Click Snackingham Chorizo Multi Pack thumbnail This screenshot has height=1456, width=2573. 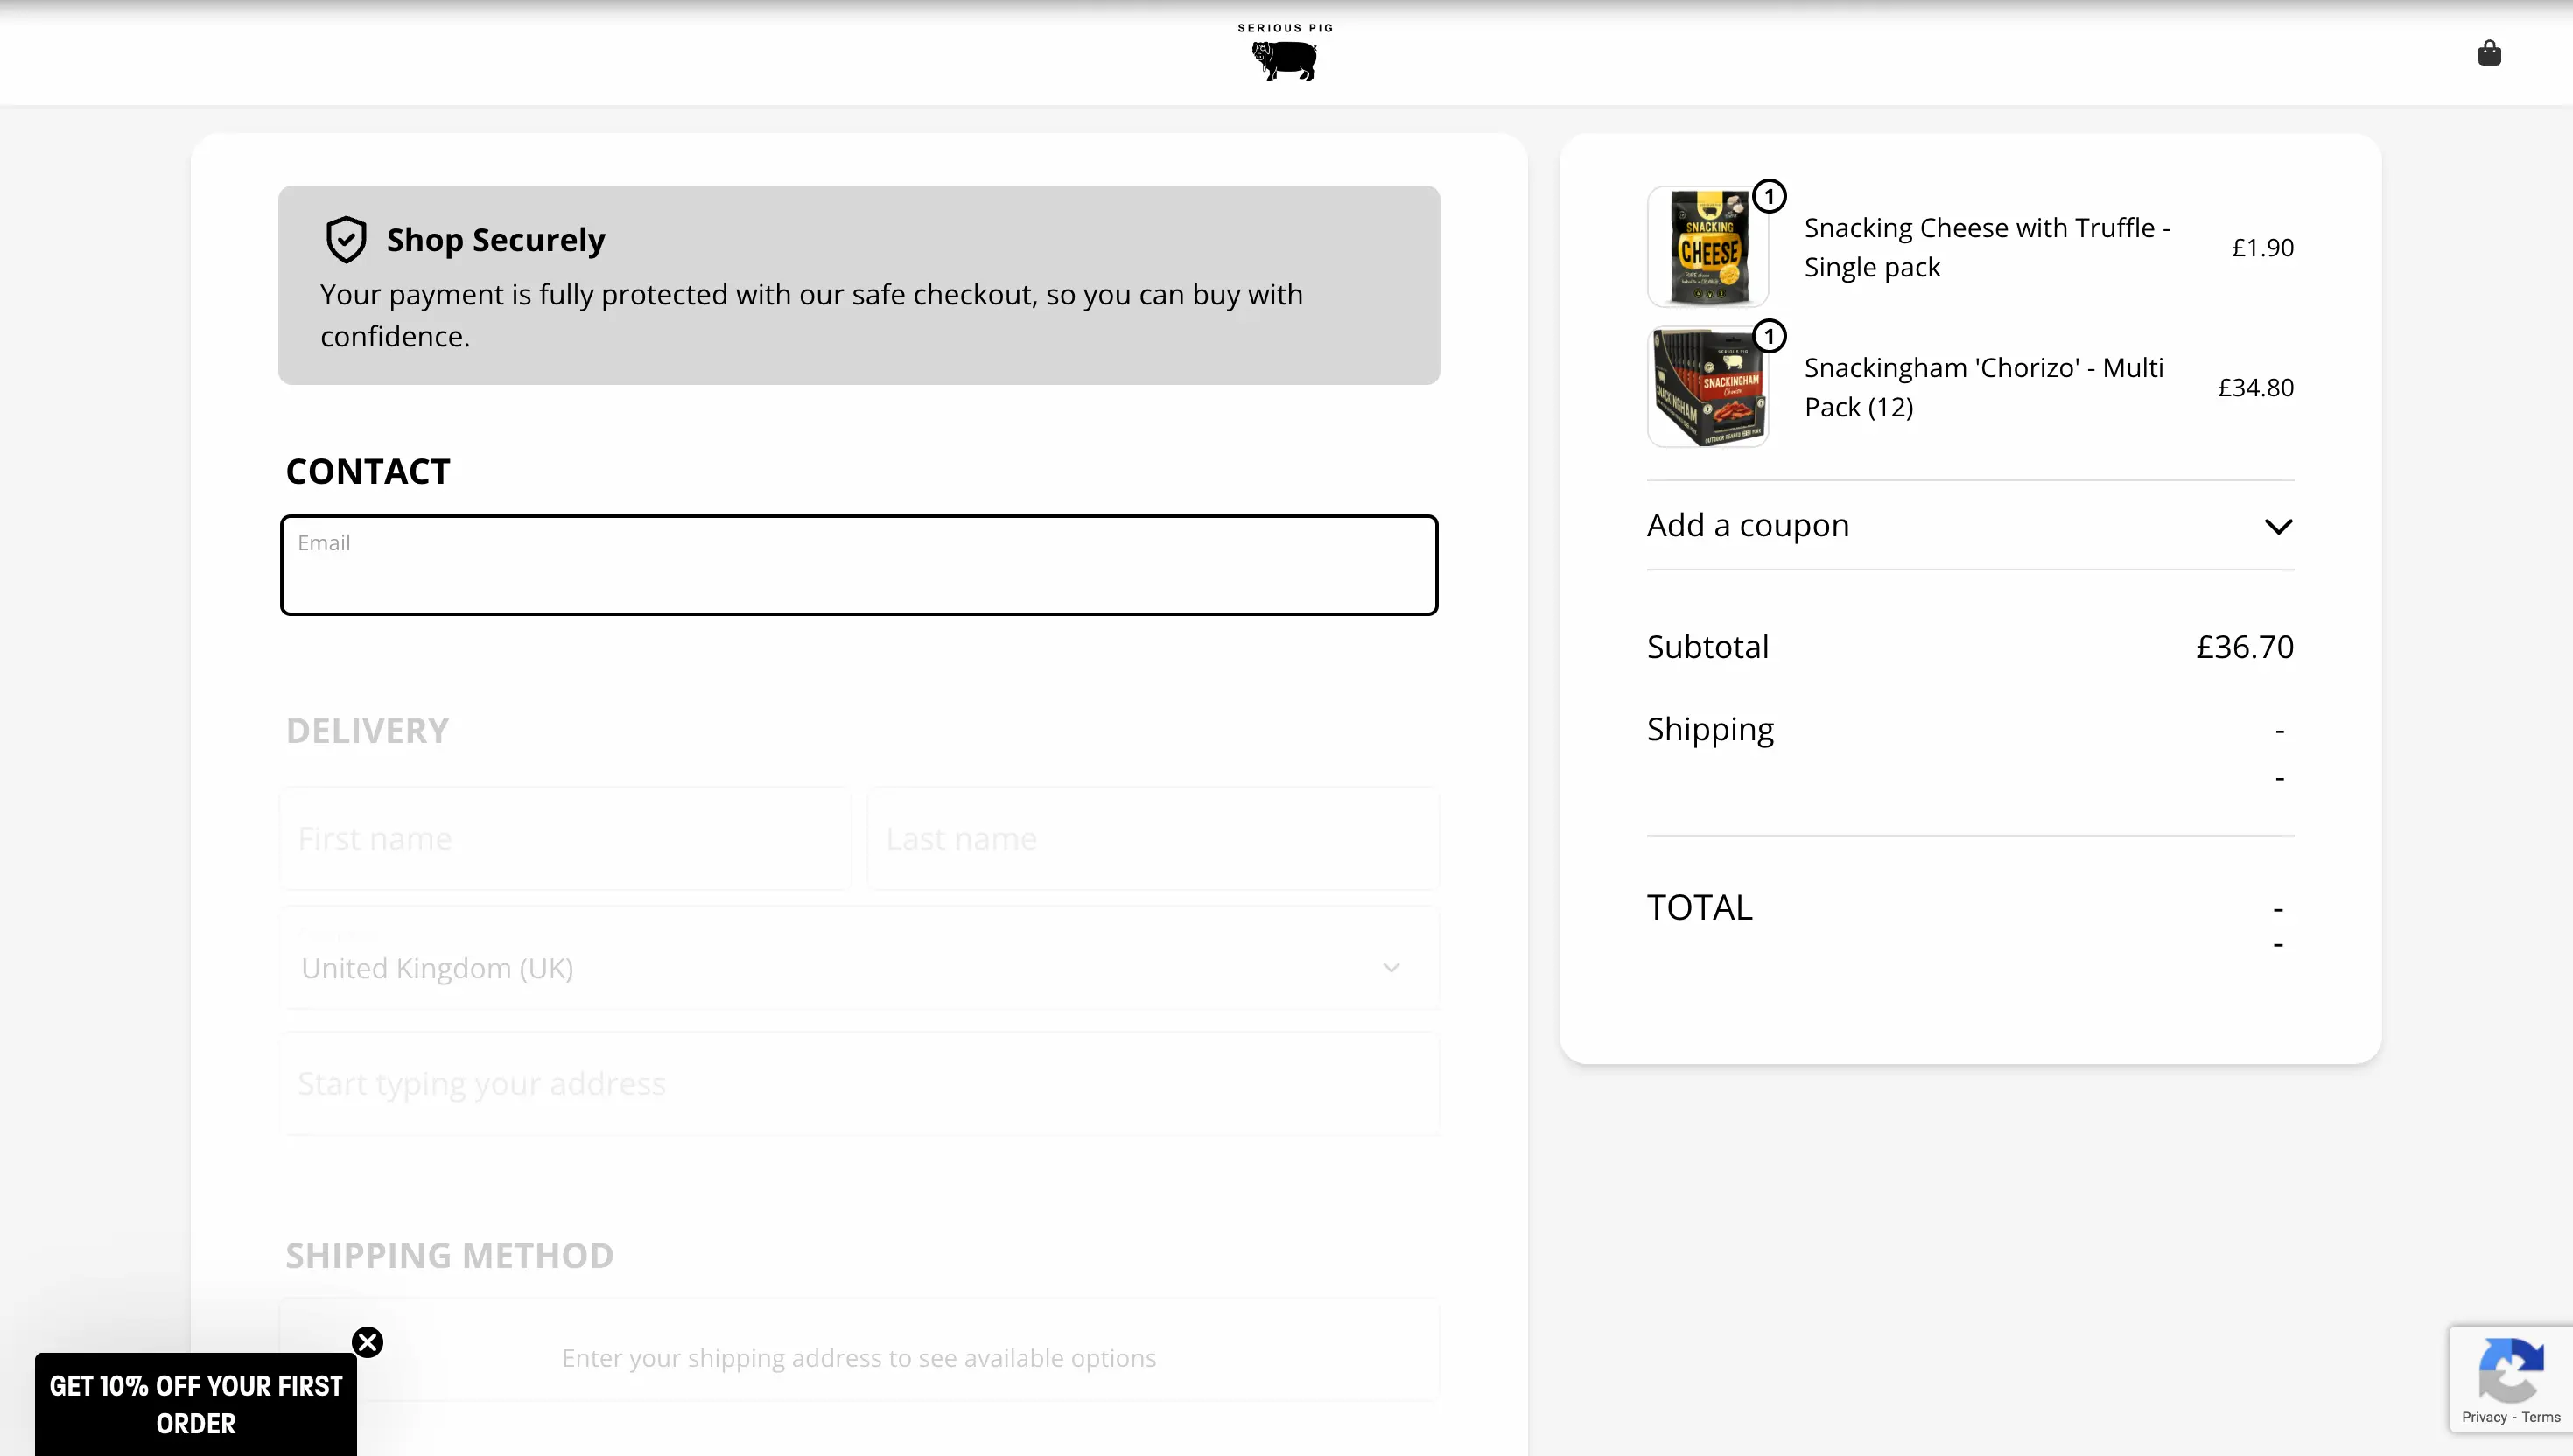tap(1707, 387)
